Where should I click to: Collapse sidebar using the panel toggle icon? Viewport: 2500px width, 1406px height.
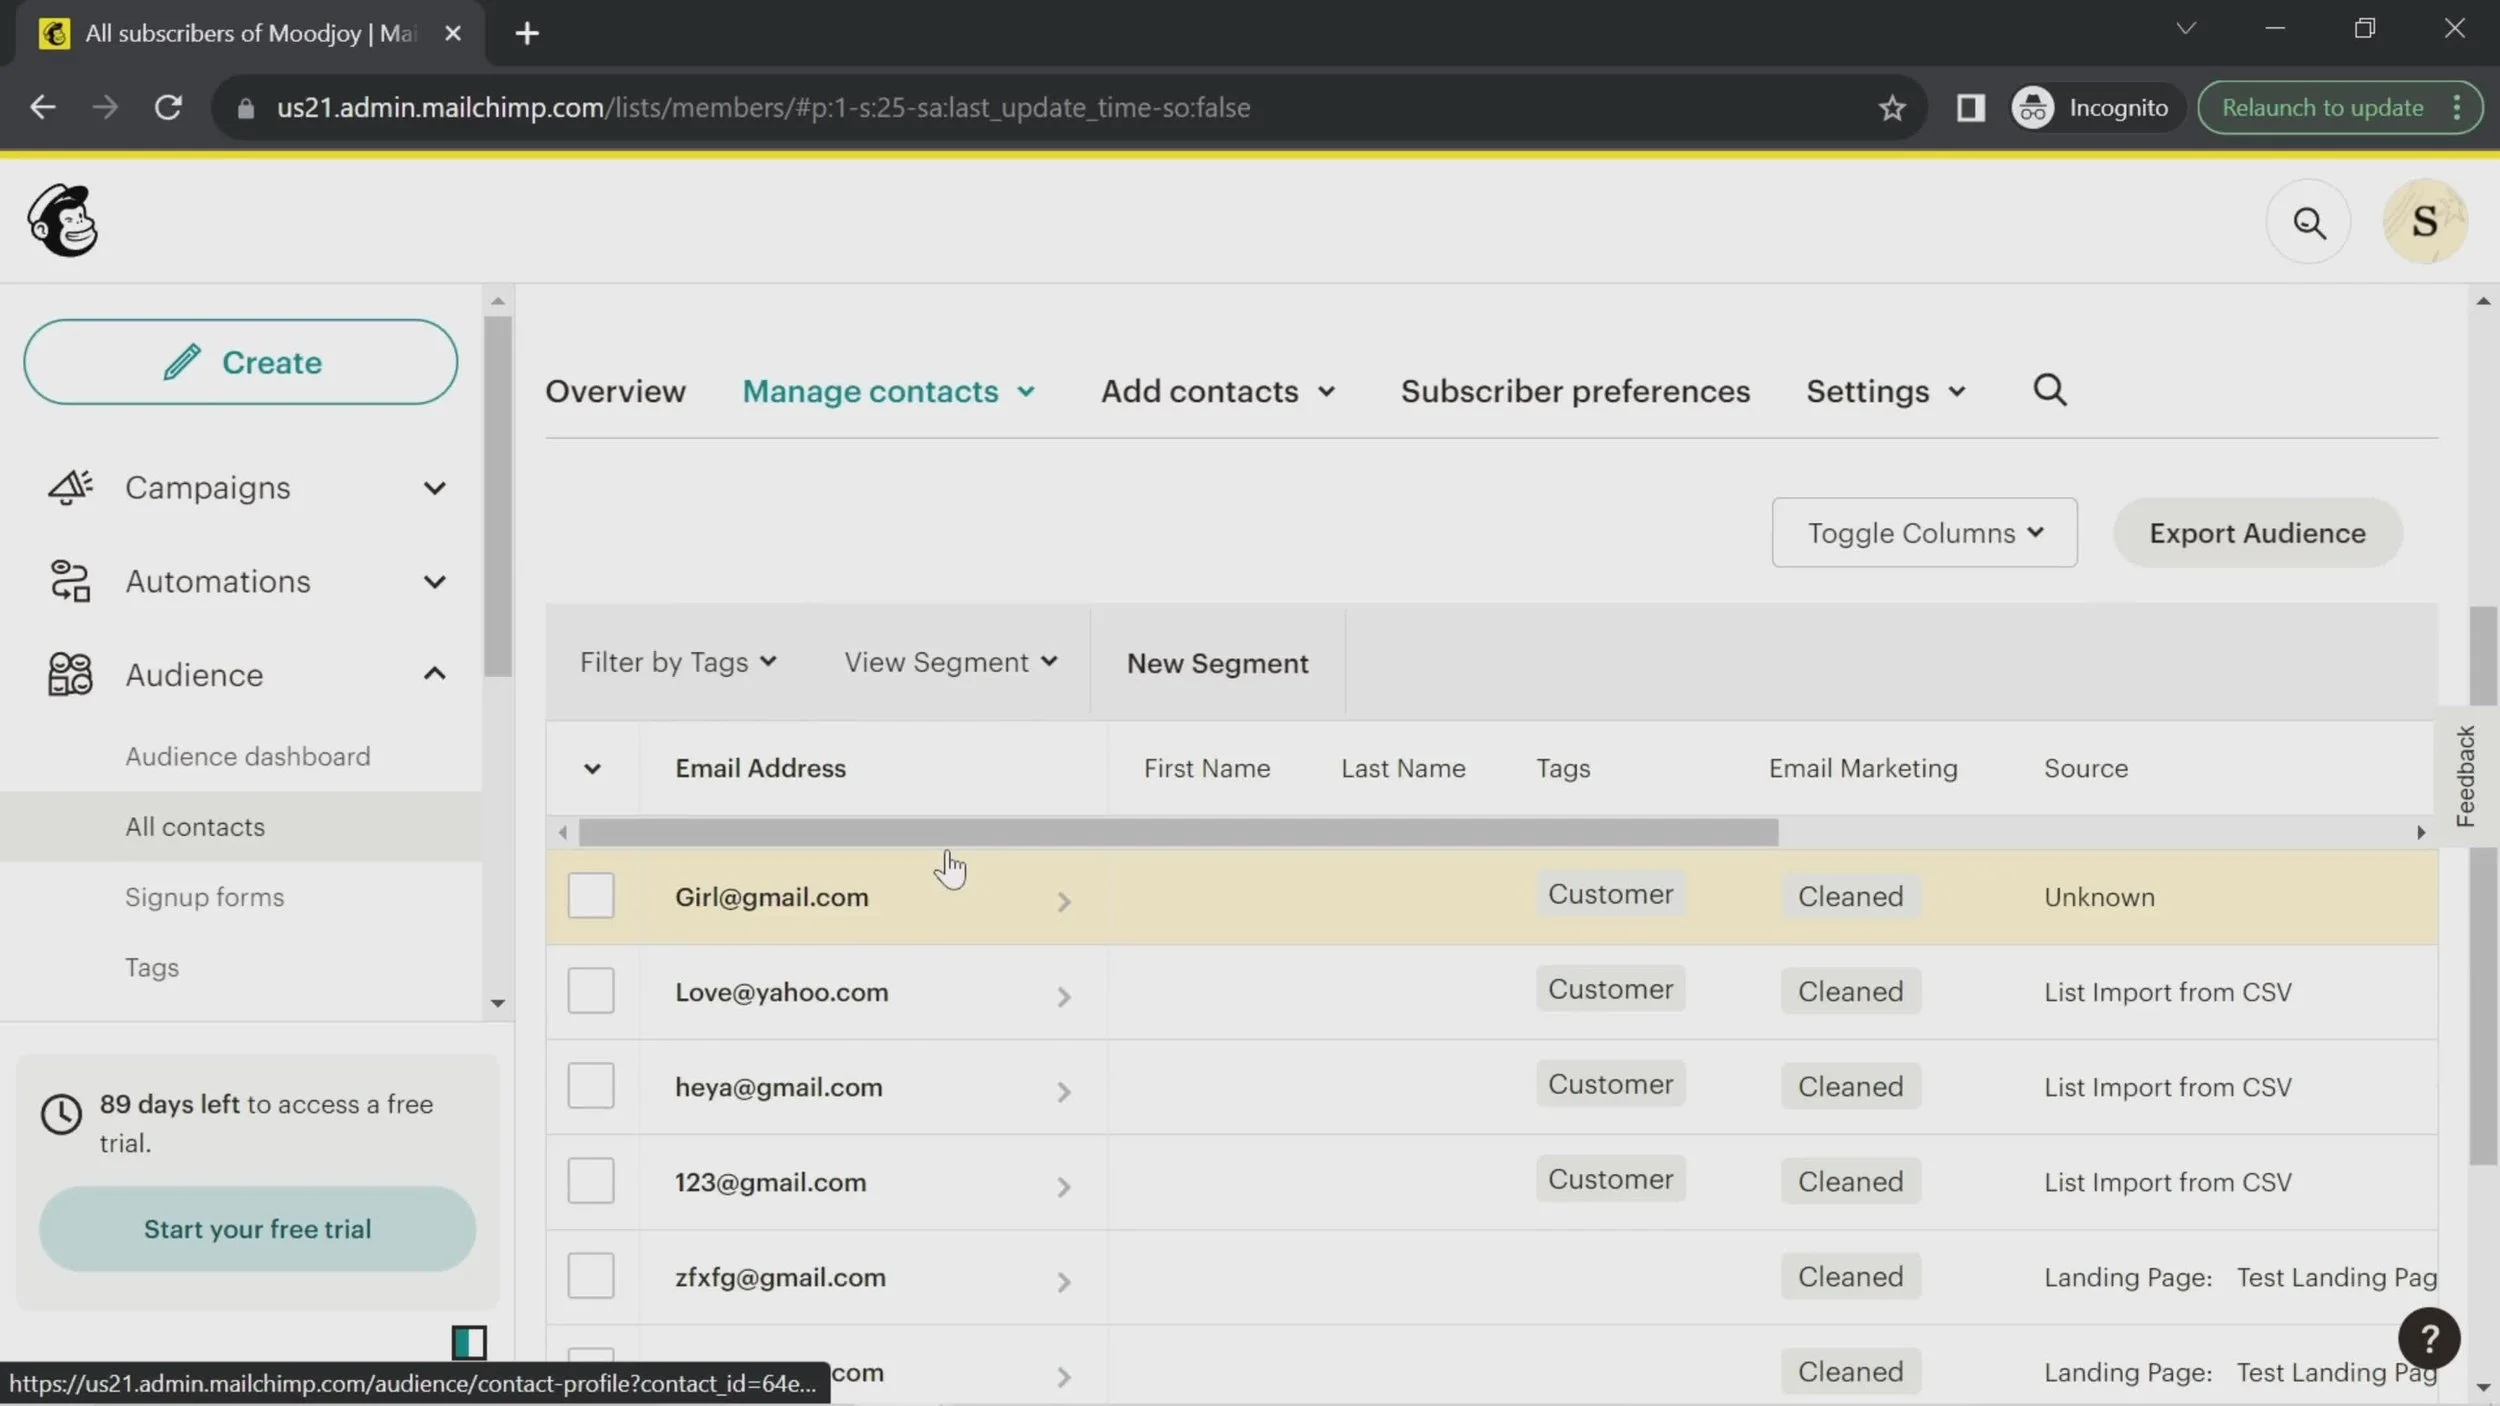468,1342
